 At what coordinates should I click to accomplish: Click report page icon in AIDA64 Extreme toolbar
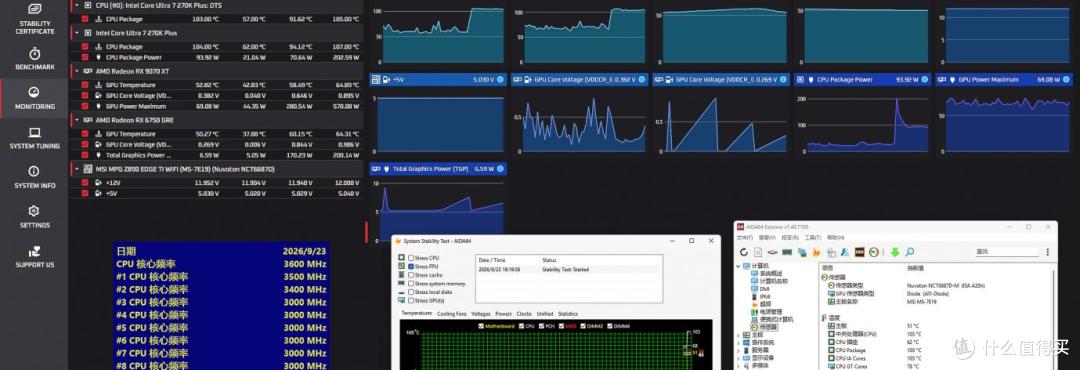(758, 252)
